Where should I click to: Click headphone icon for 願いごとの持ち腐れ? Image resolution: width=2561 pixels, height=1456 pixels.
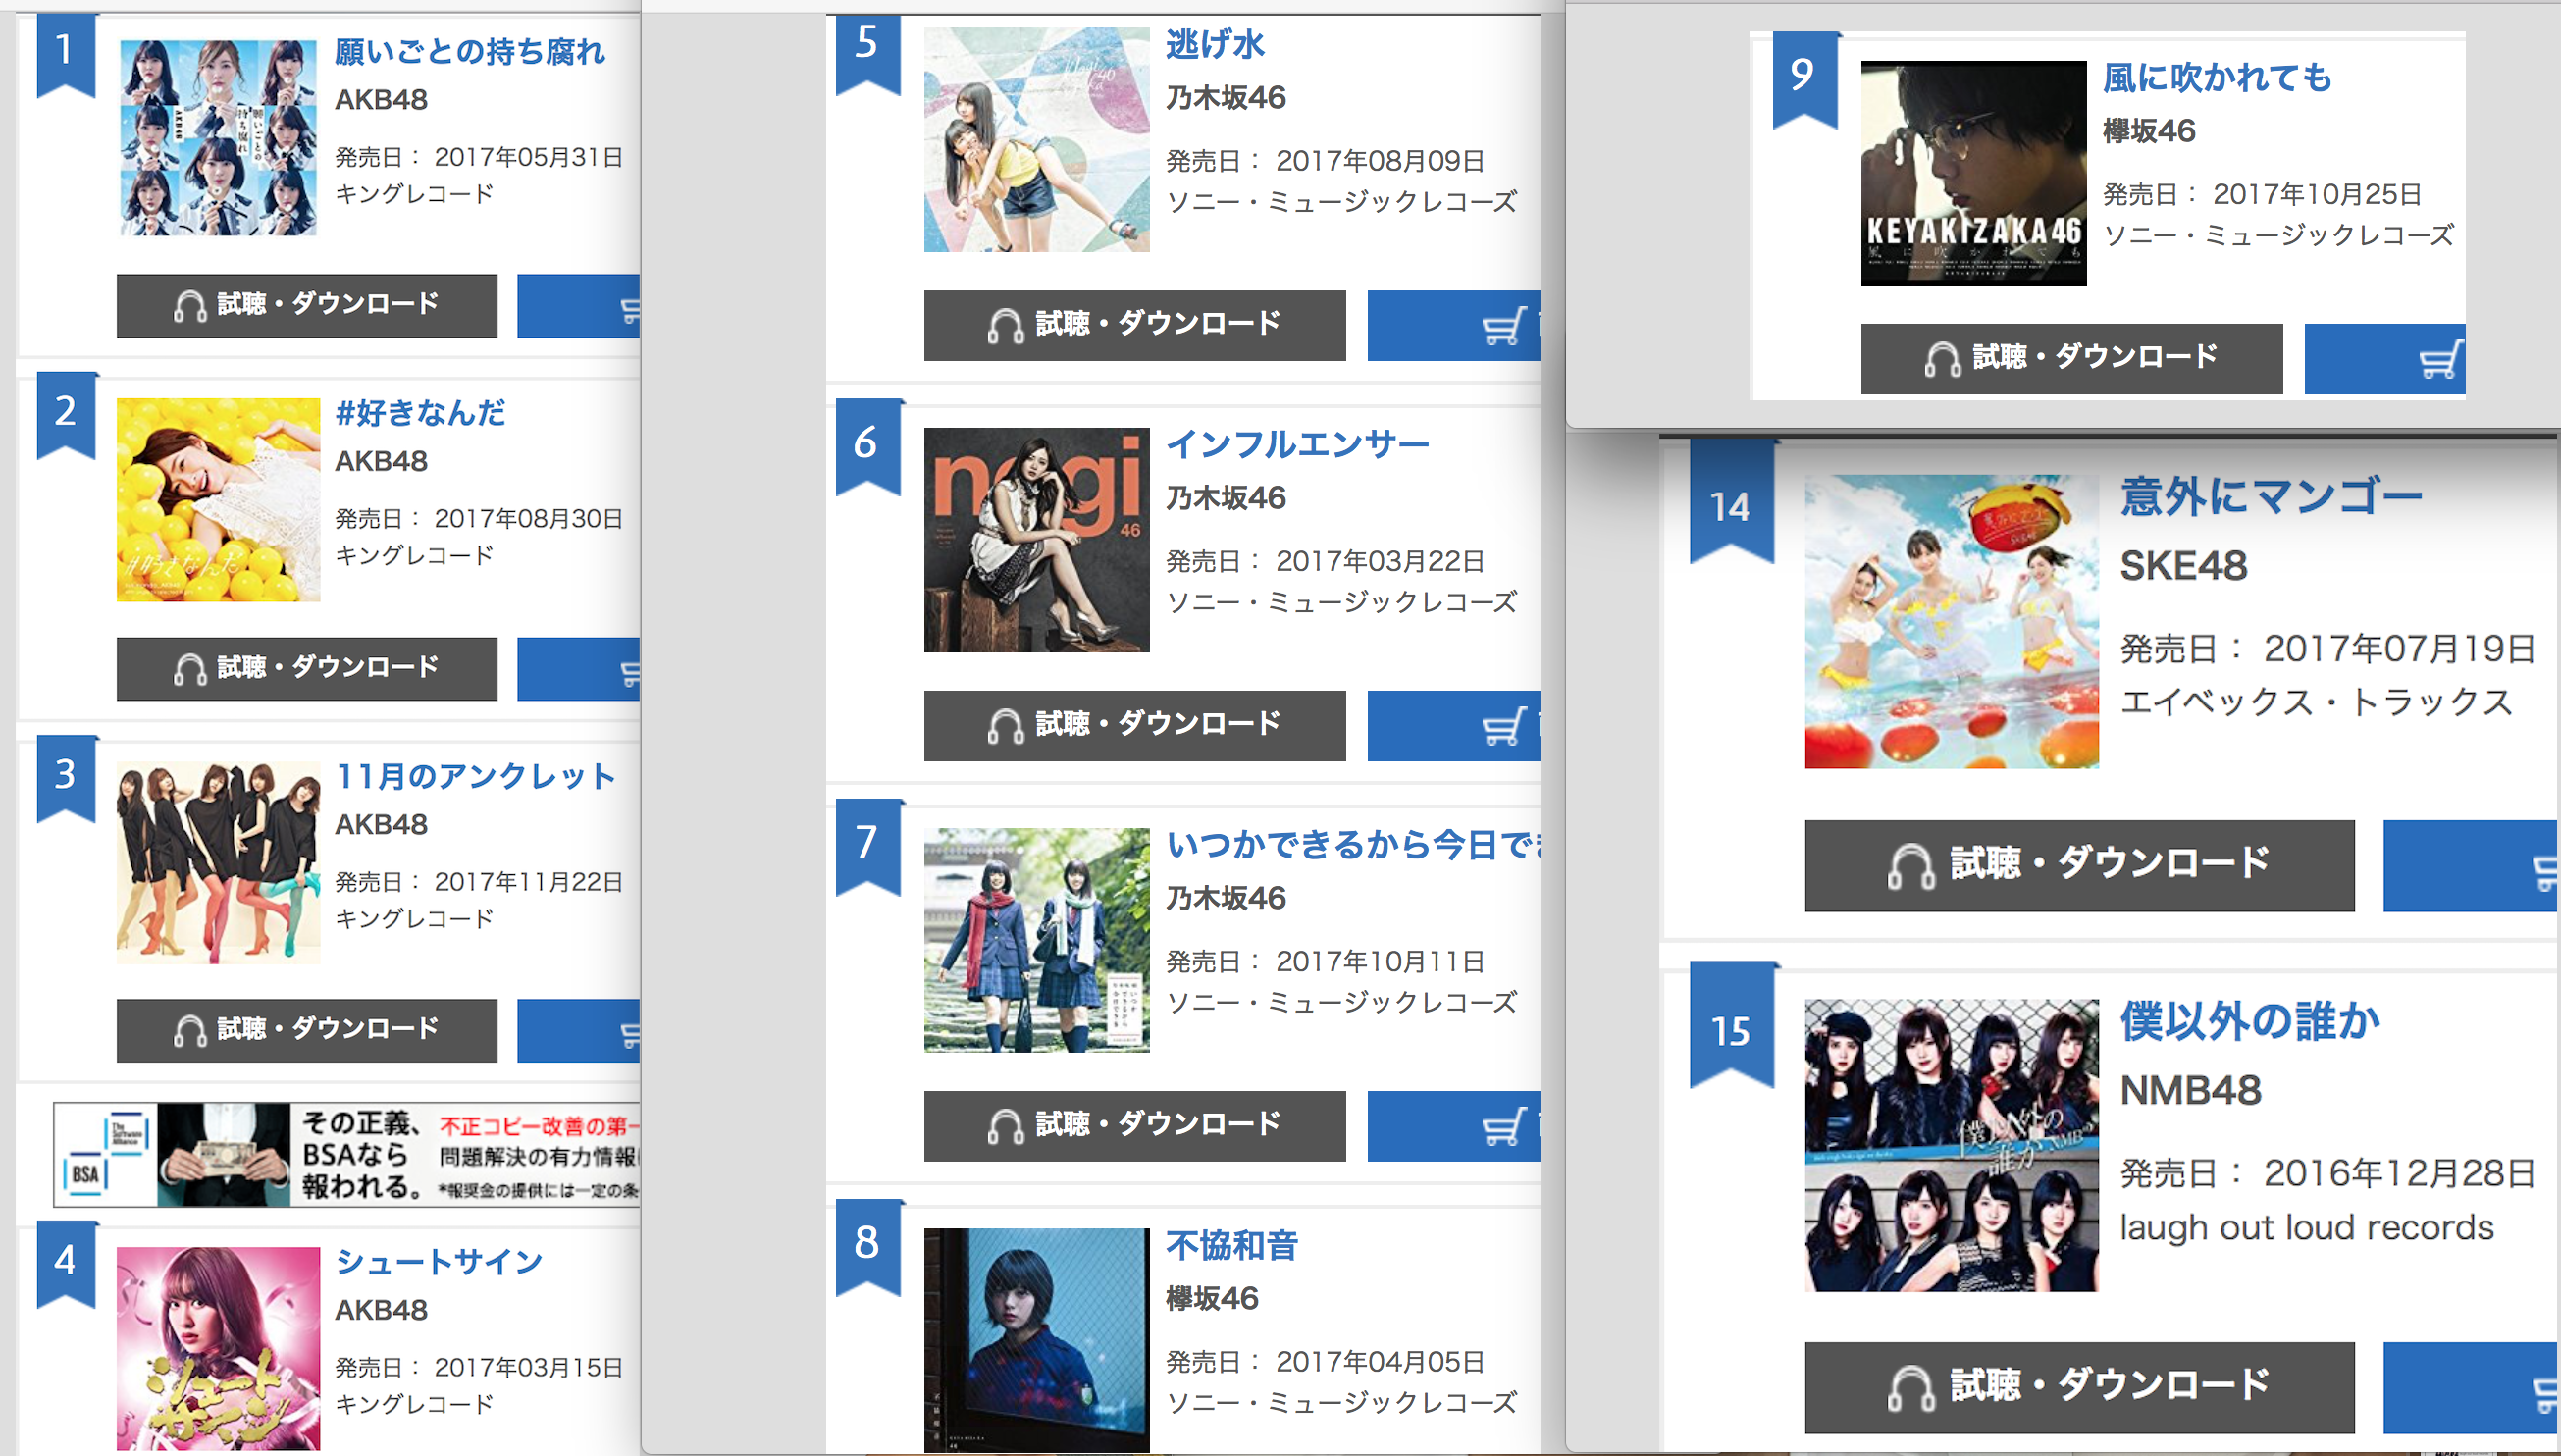(189, 306)
